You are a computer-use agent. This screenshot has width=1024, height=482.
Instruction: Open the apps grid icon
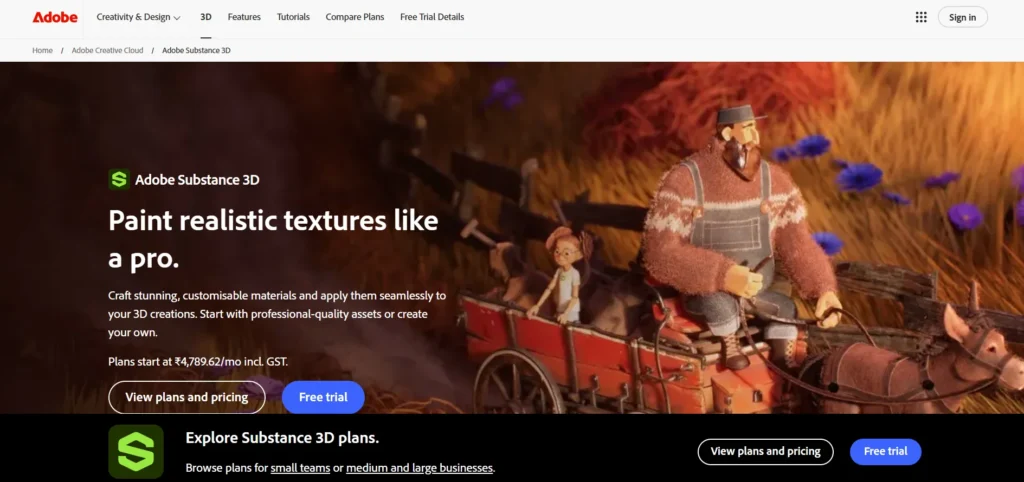coord(921,17)
